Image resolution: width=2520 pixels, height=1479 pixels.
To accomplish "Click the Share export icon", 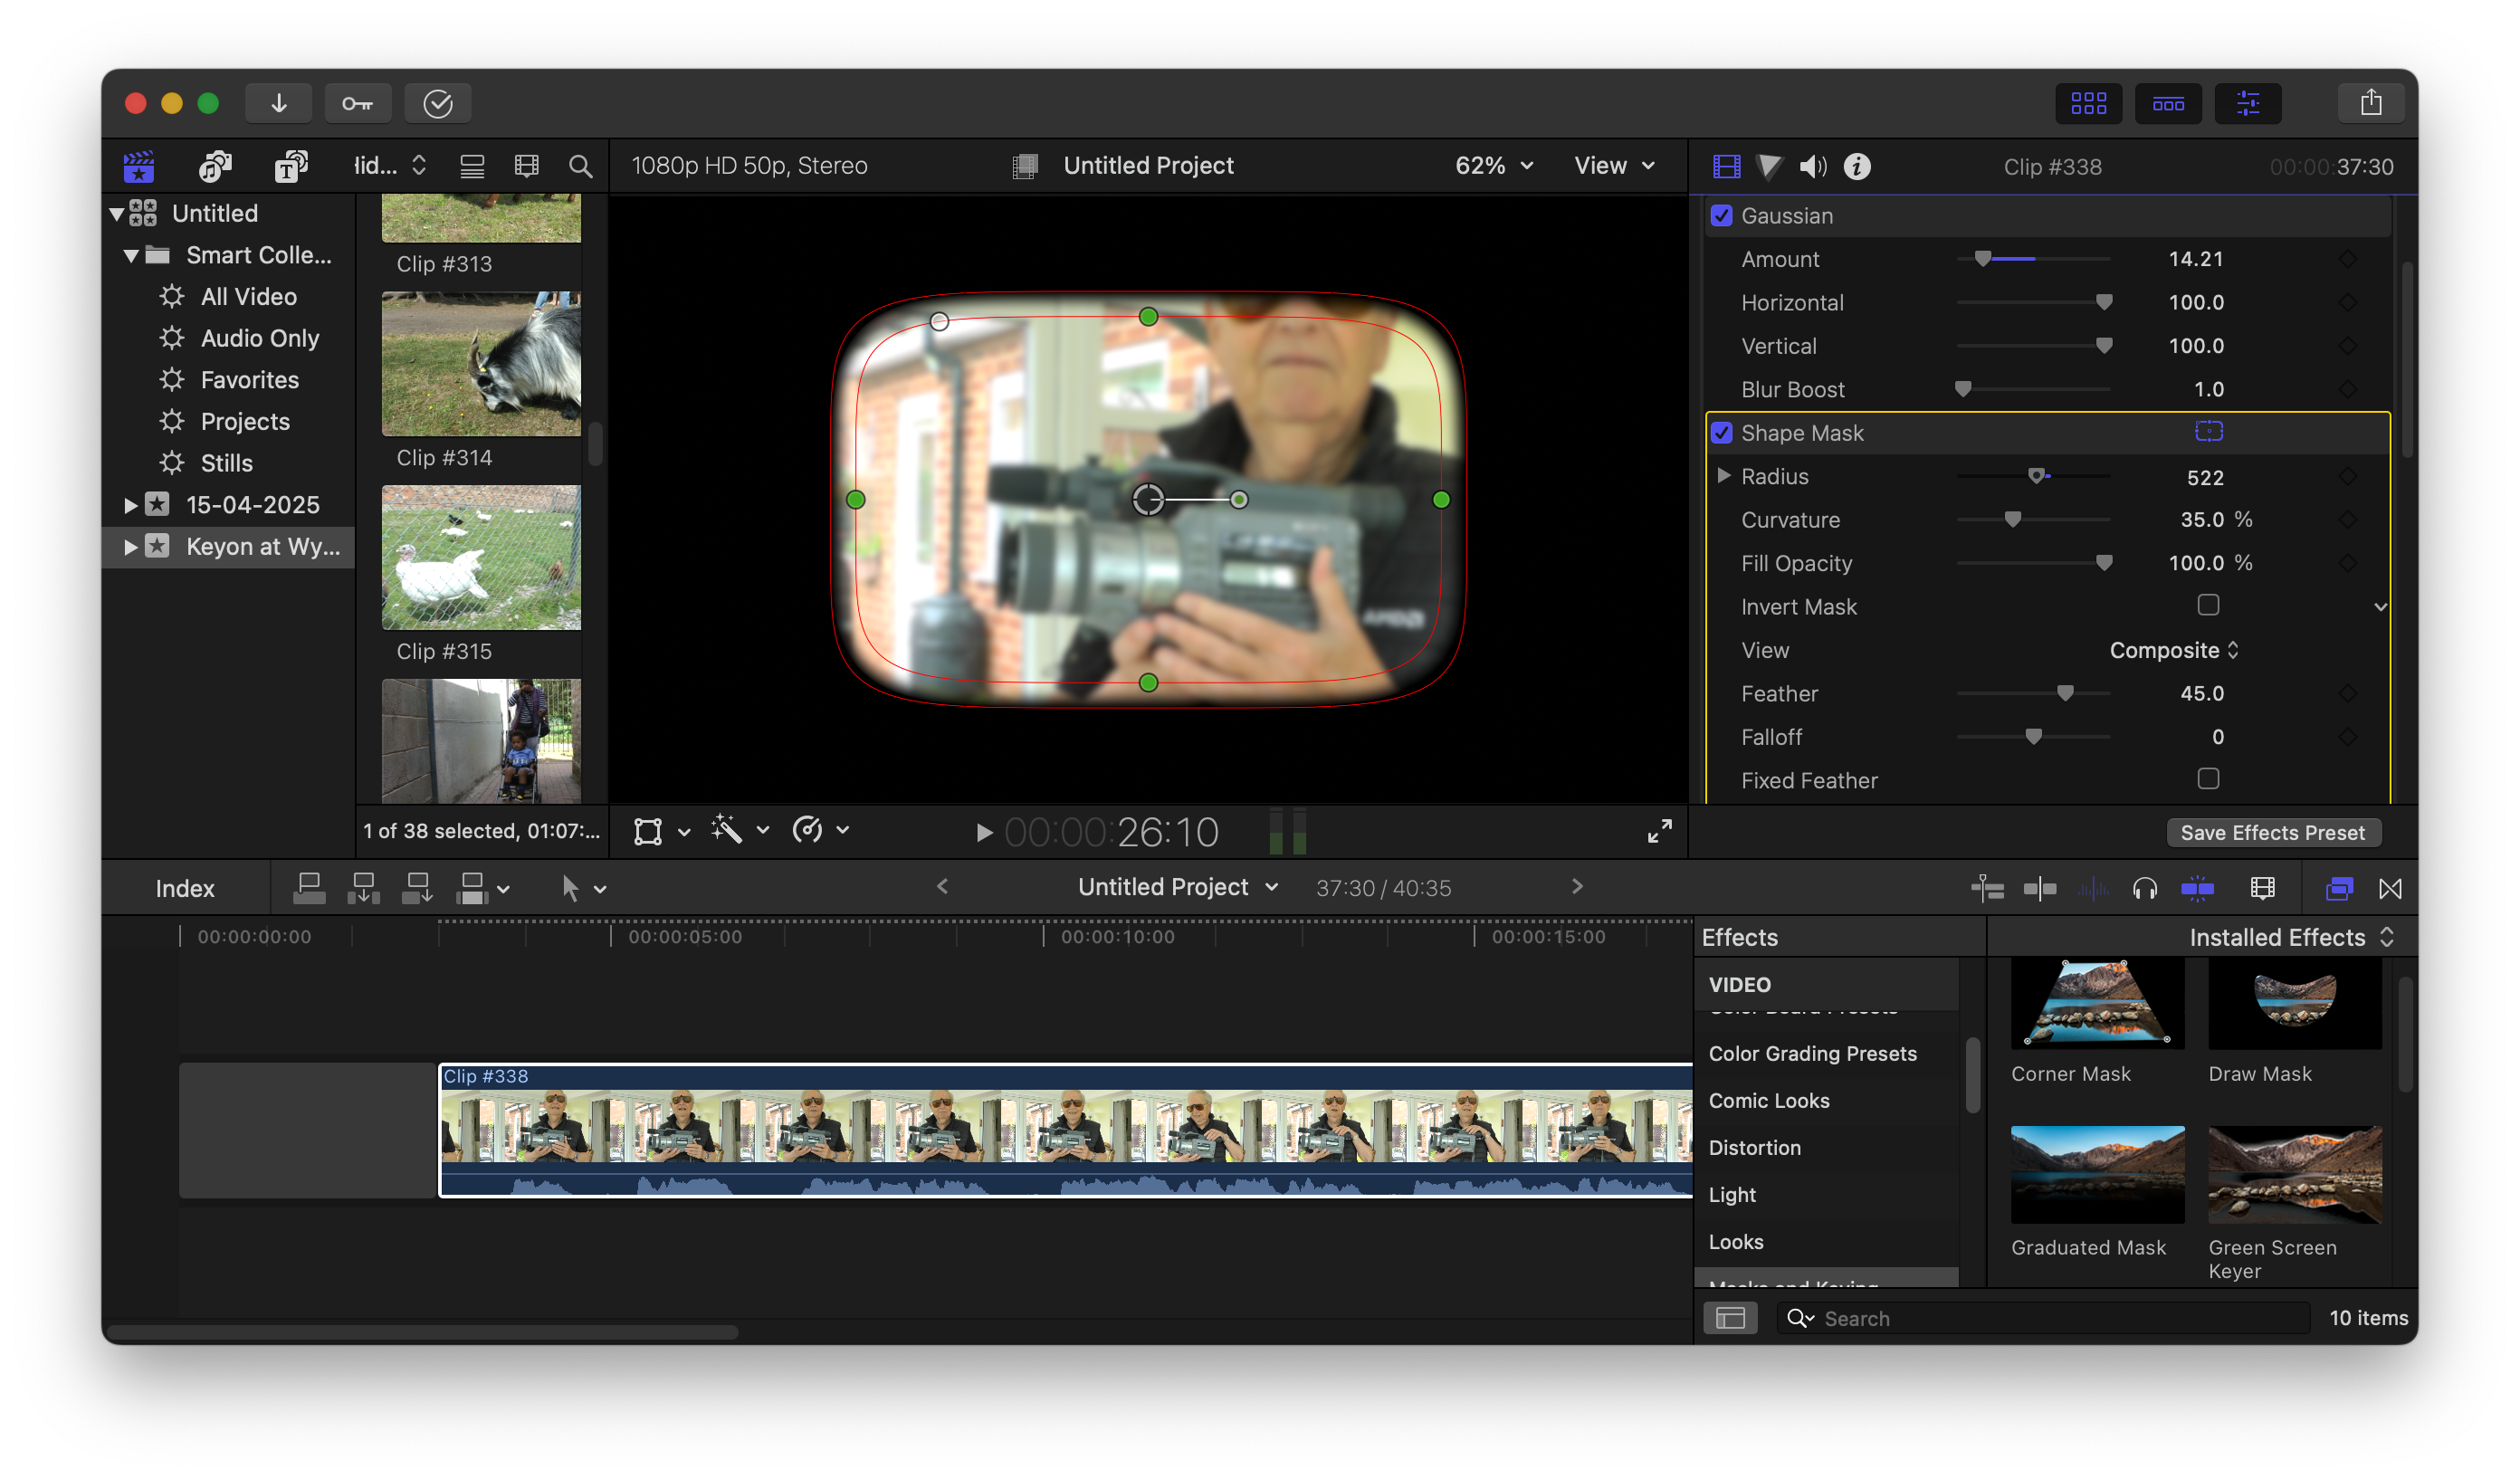I will pyautogui.click(x=2371, y=103).
